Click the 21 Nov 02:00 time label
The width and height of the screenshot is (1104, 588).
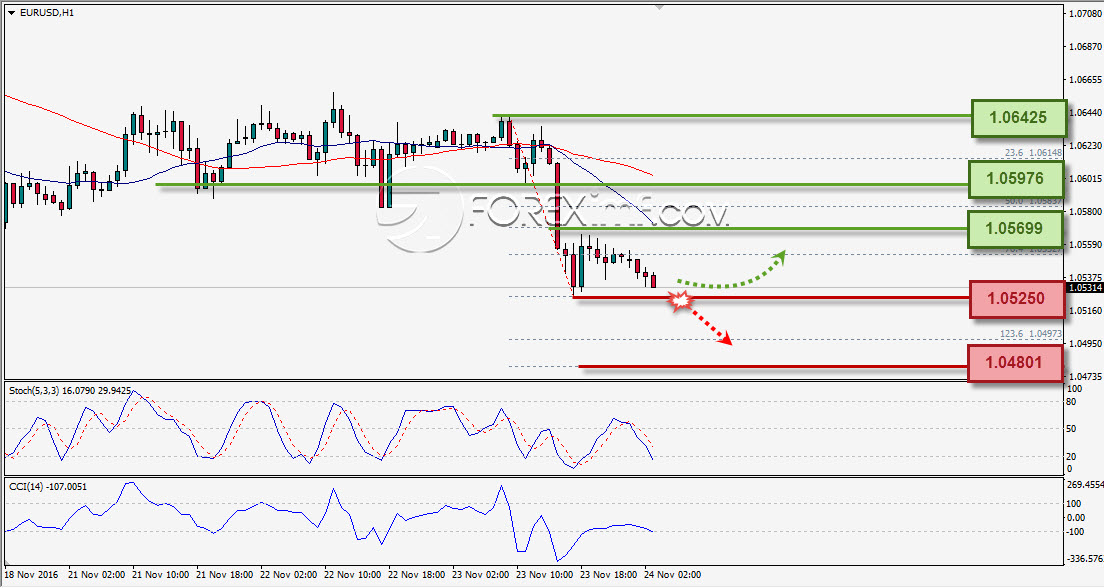point(96,575)
